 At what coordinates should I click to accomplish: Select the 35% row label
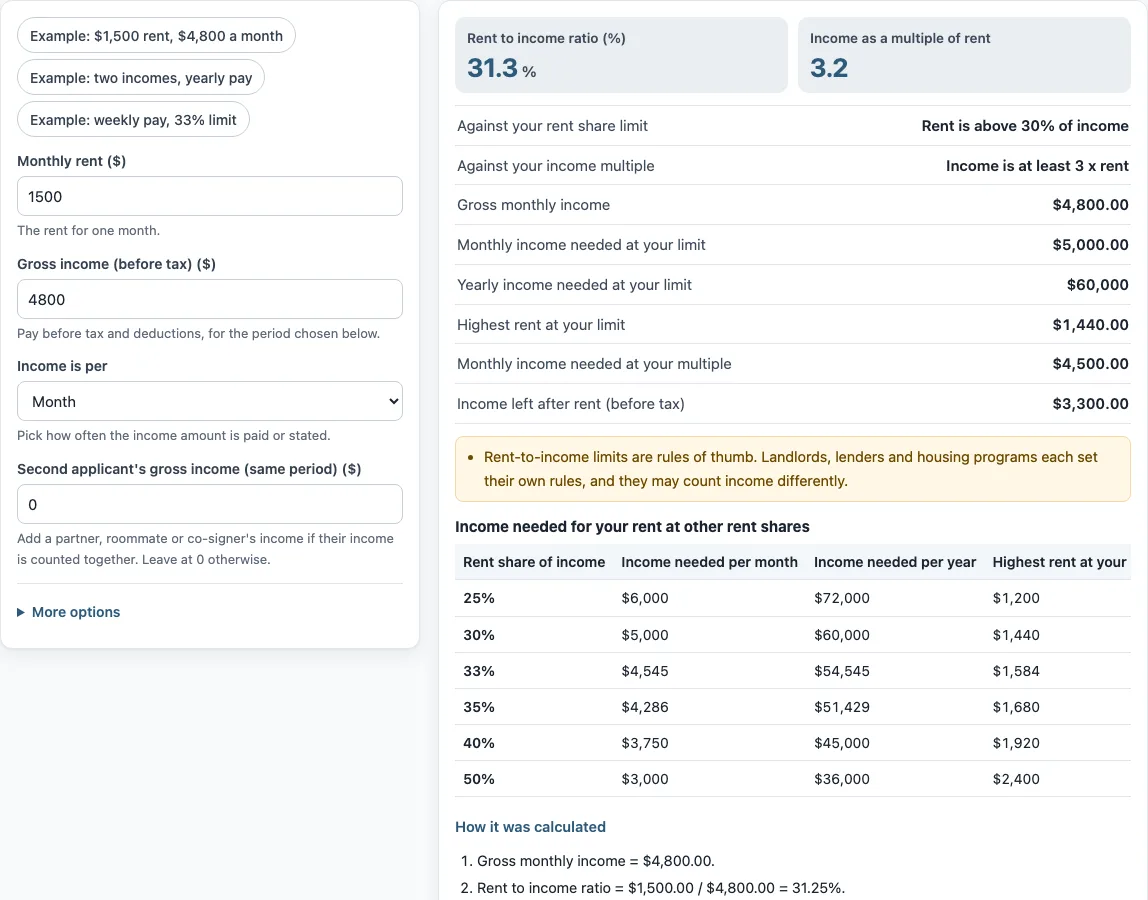[x=479, y=707]
